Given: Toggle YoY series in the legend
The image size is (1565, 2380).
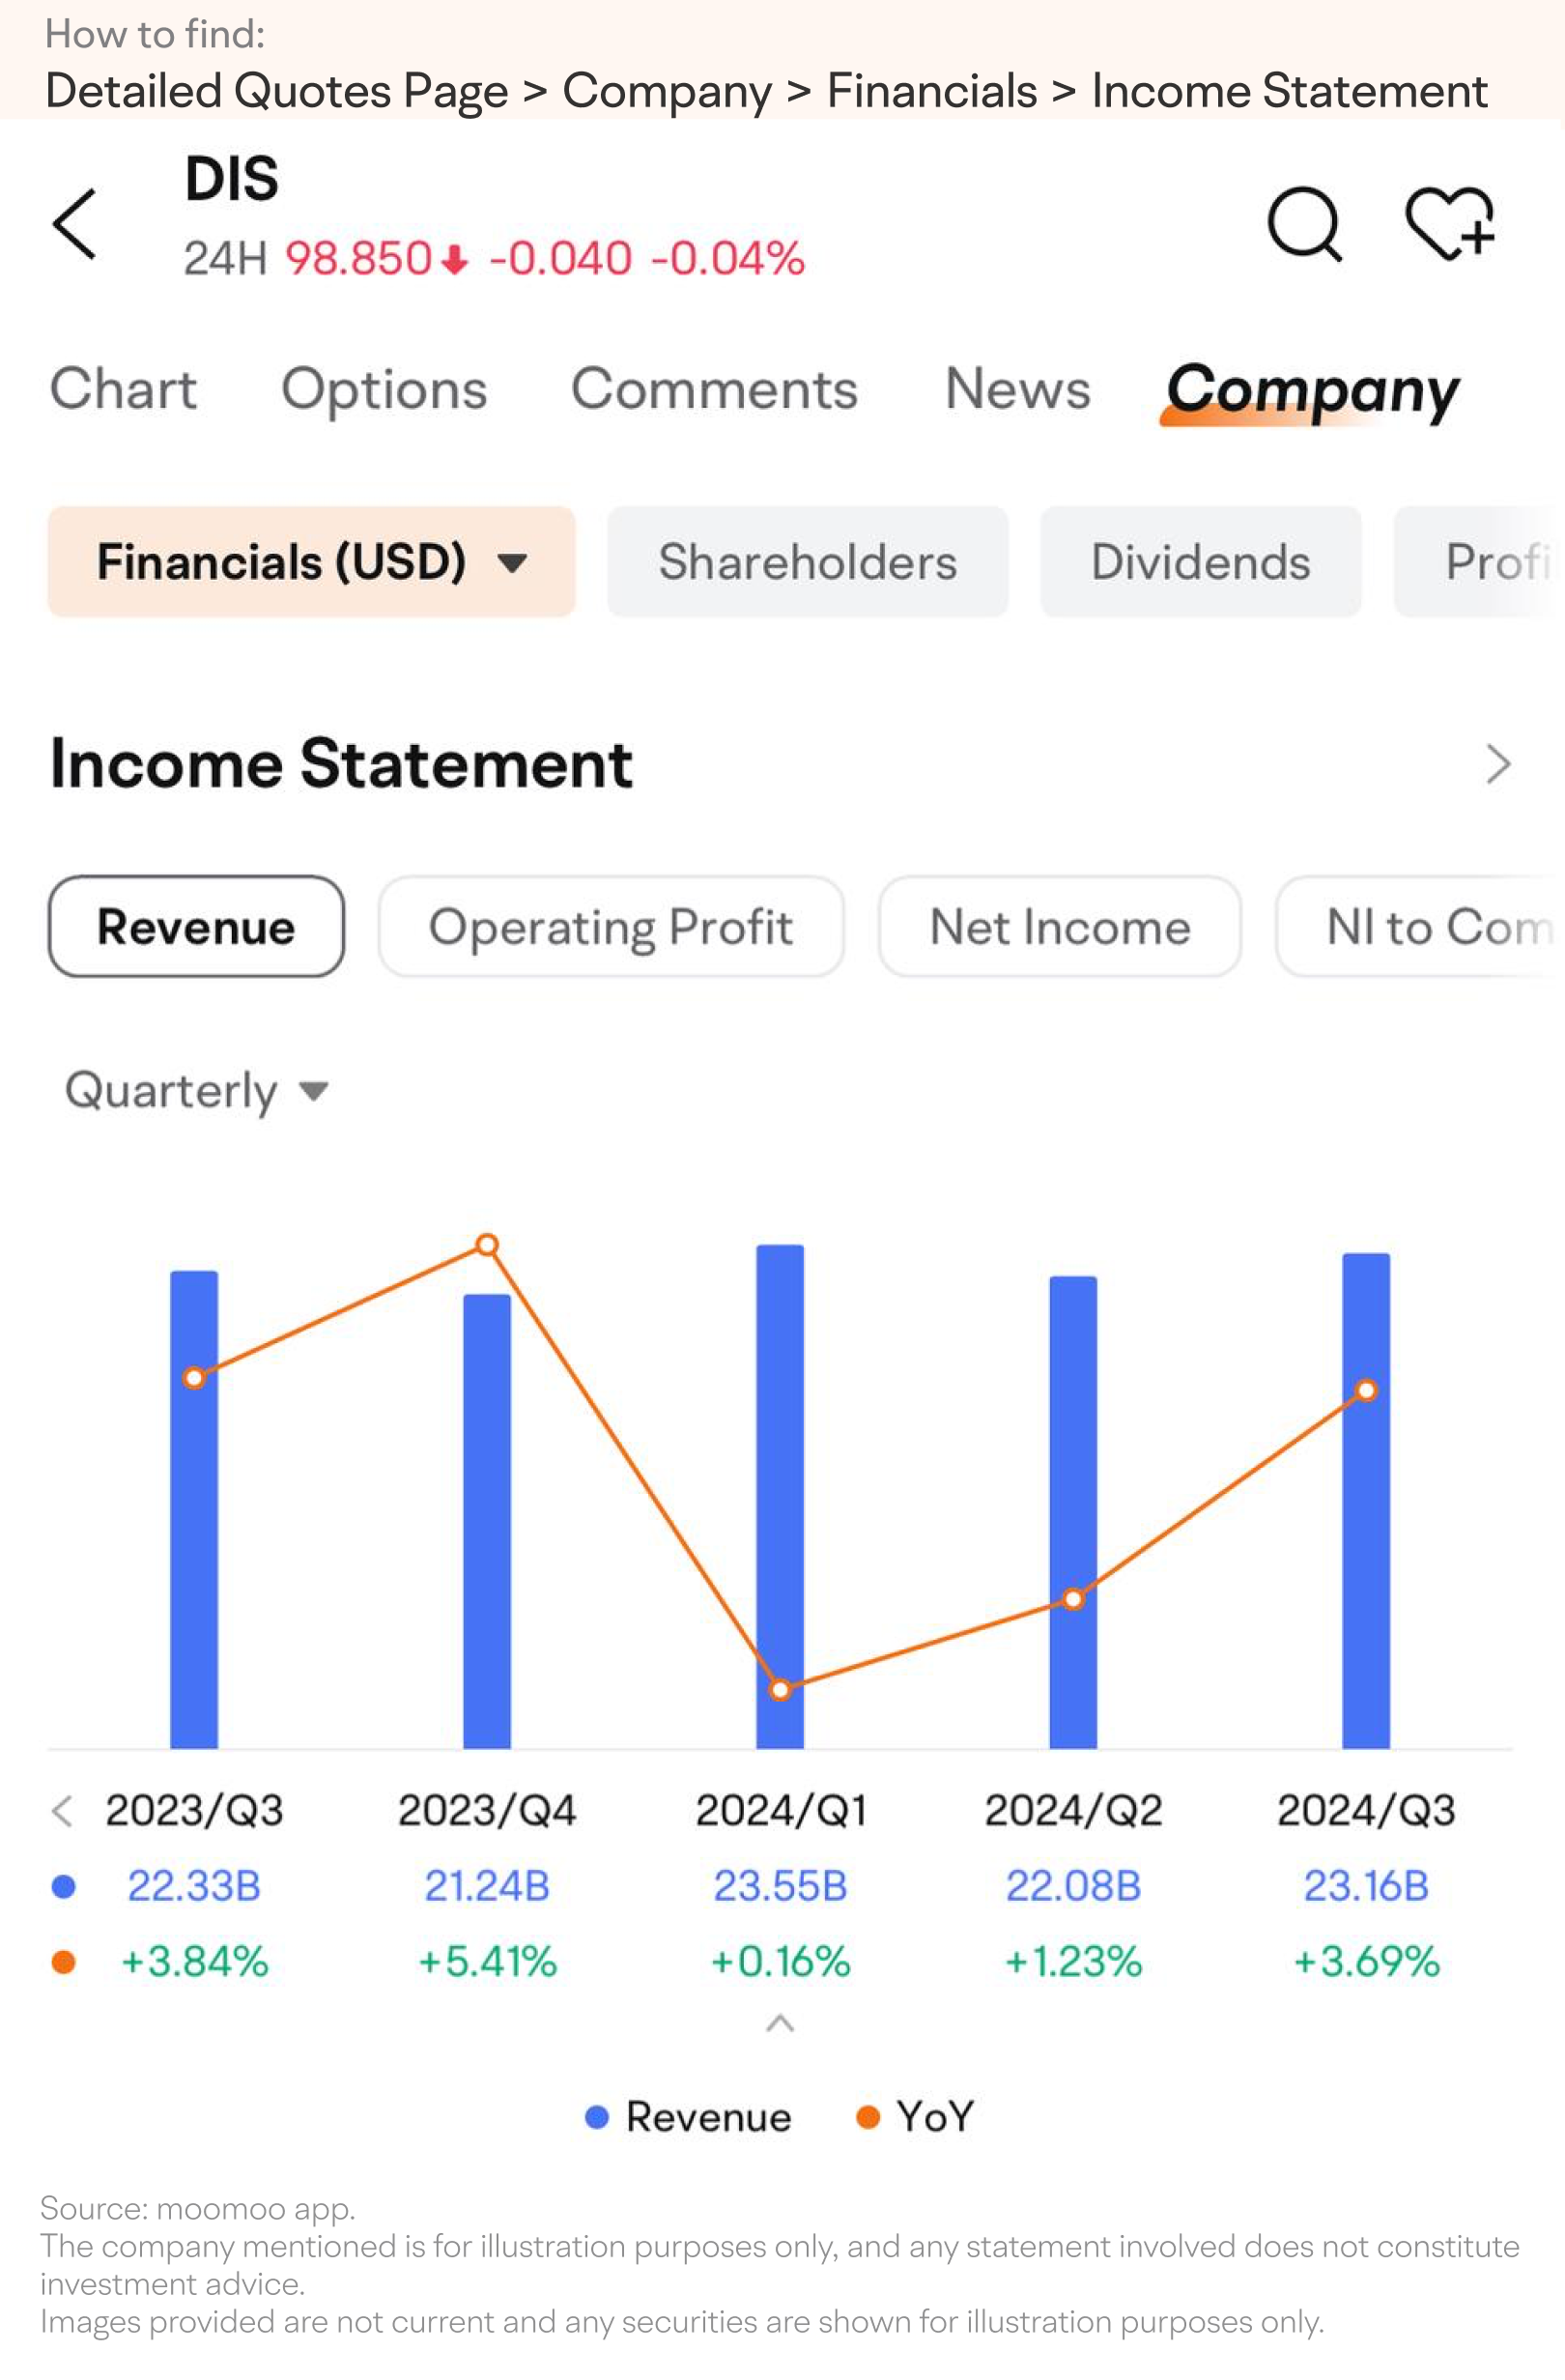Looking at the screenshot, I should [x=915, y=2117].
